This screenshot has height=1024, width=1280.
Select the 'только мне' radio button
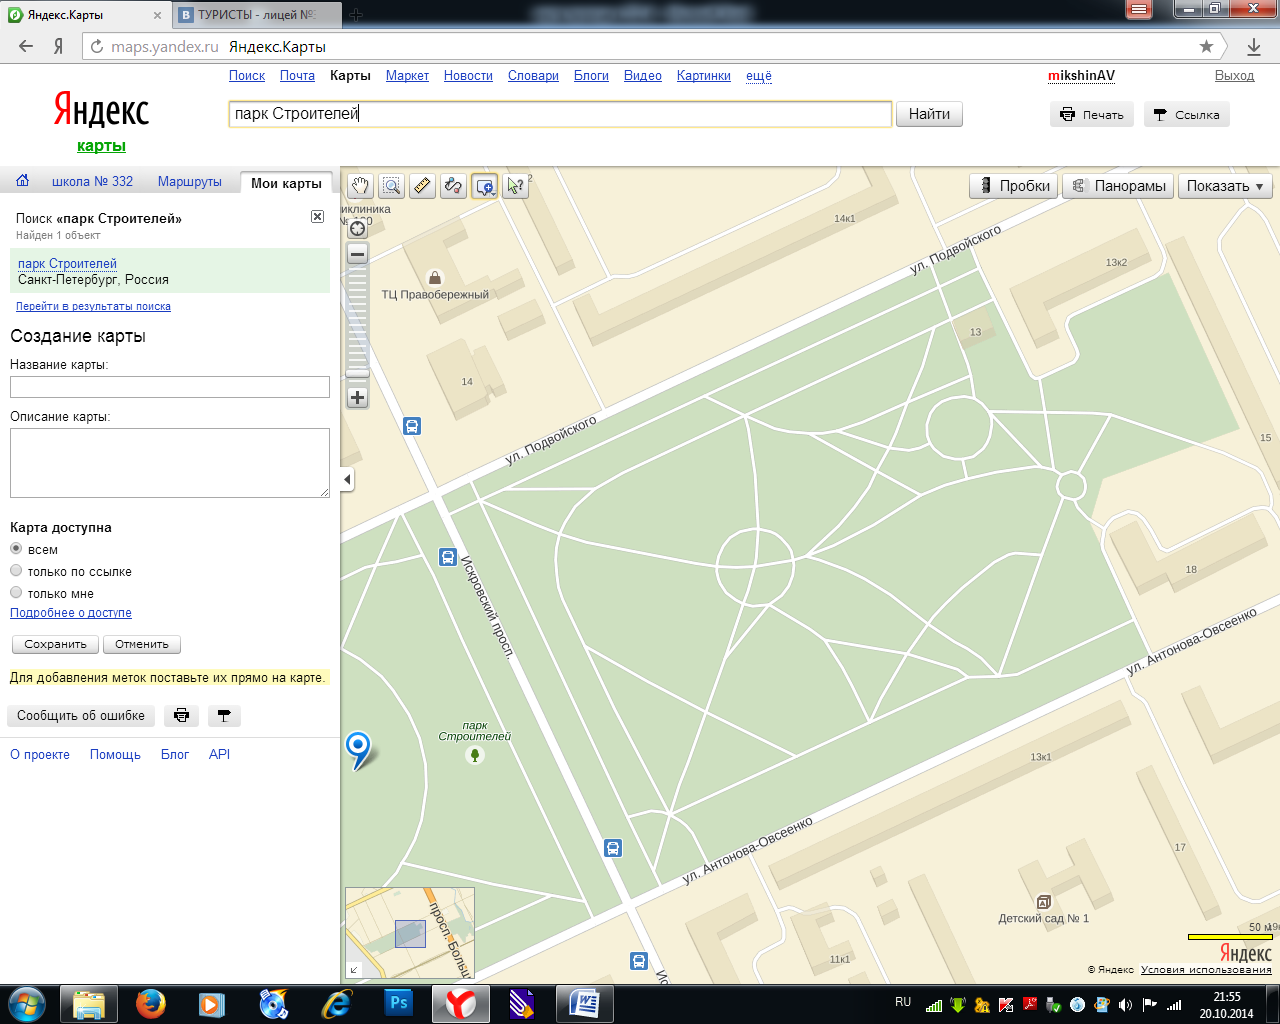(x=16, y=593)
